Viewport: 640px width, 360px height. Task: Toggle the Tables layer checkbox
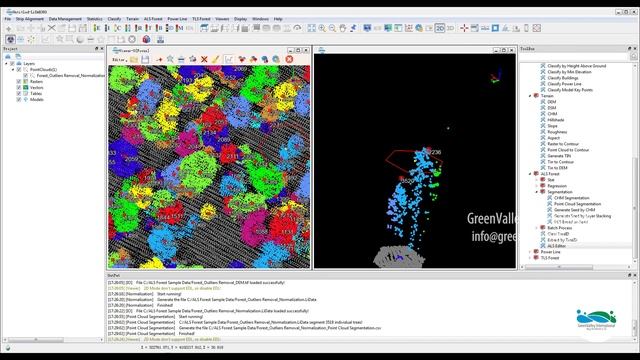tap(19, 93)
